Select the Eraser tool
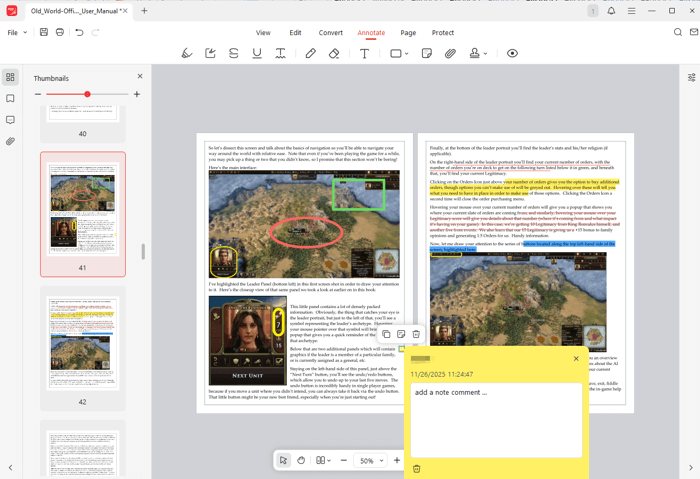The width and height of the screenshot is (700, 479). (334, 54)
